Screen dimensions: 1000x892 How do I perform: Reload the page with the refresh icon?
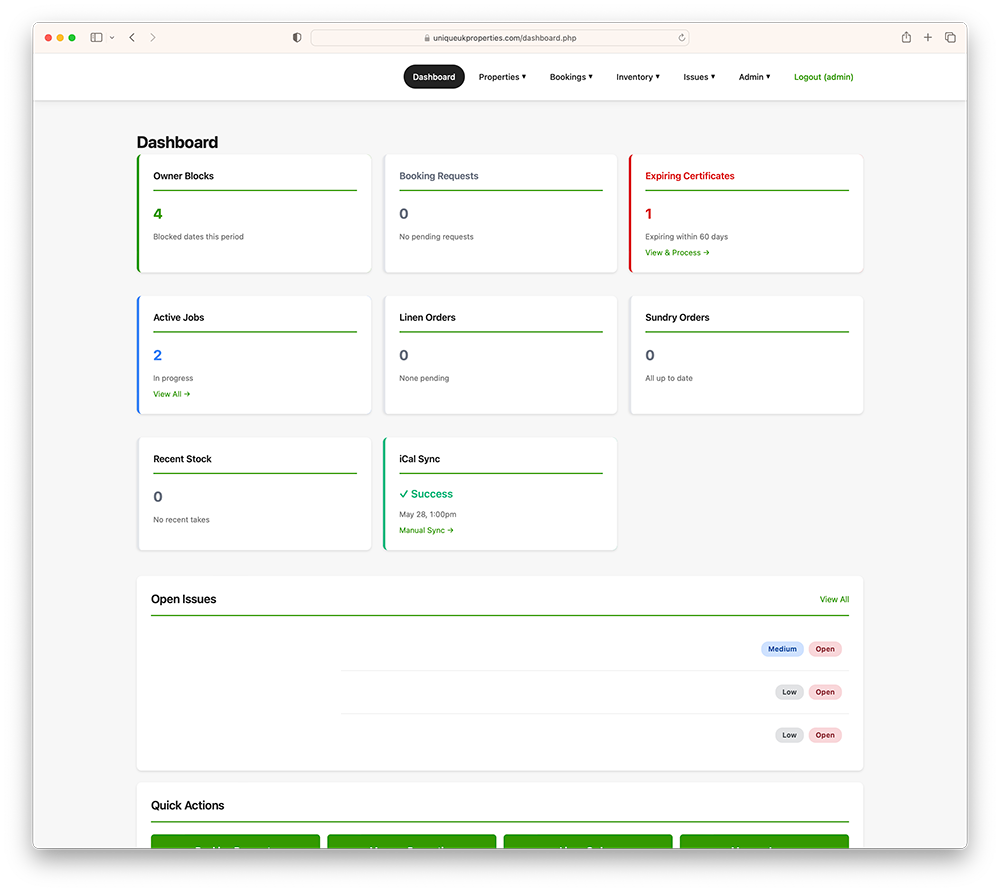tap(682, 38)
